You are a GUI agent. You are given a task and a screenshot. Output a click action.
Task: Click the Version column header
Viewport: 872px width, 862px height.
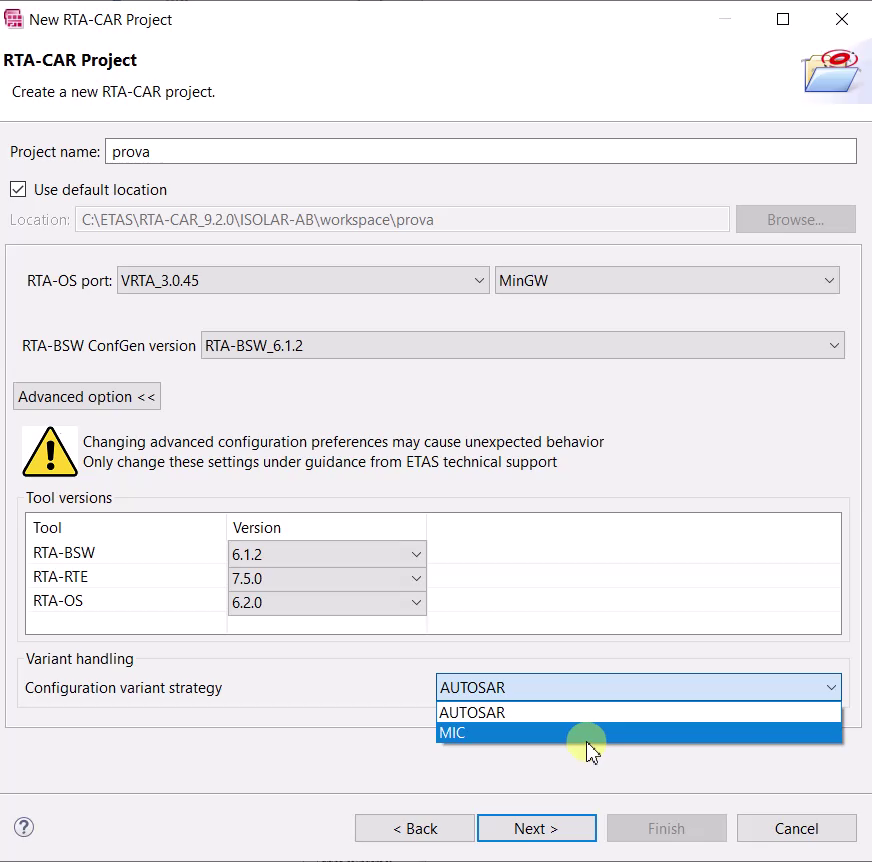coord(256,527)
